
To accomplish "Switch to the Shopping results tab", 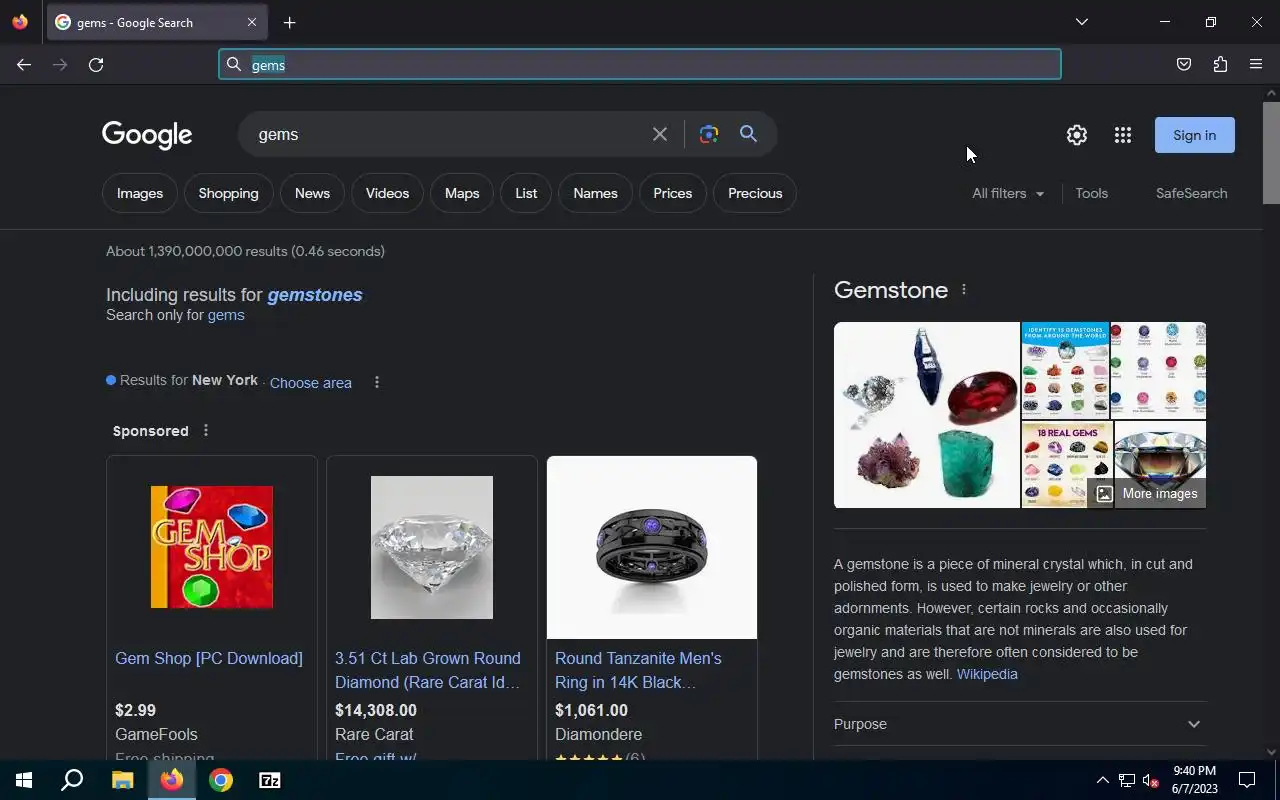I will tap(229, 193).
